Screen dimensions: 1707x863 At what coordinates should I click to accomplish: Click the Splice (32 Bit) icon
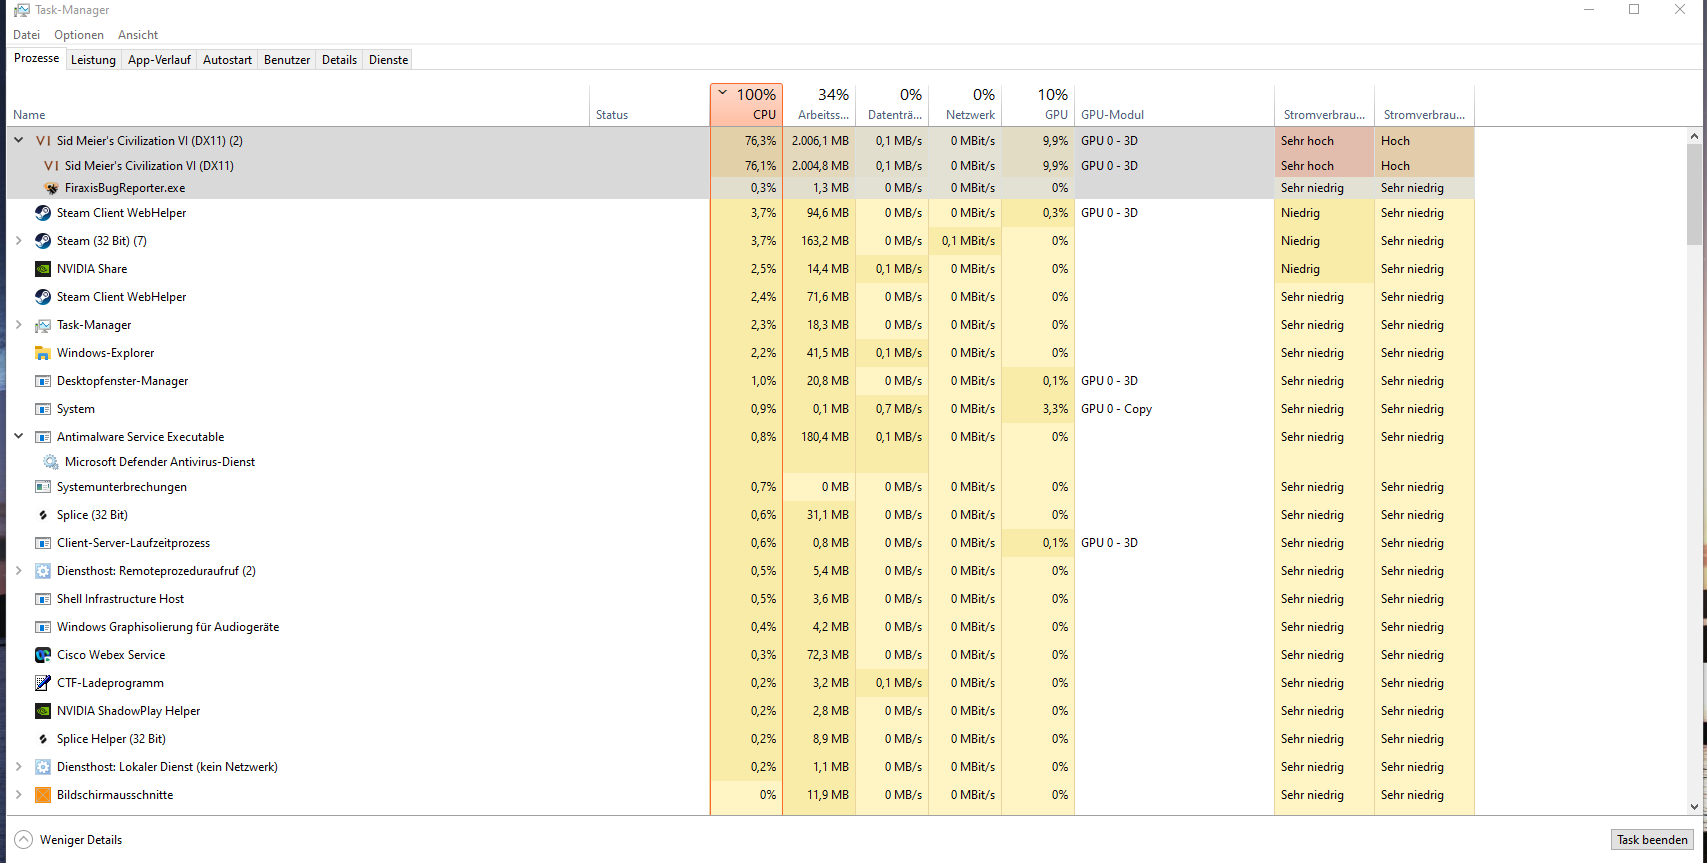(43, 515)
